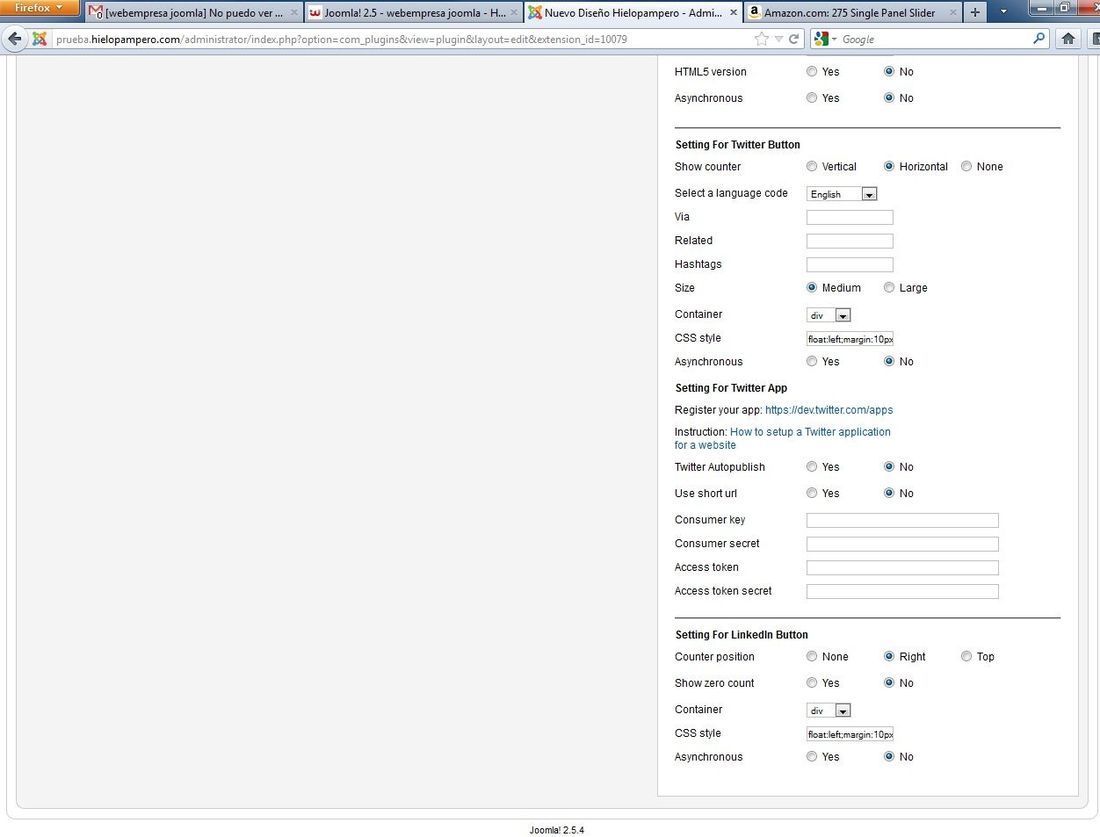
Task: Click the browser back arrow button
Action: (15, 39)
